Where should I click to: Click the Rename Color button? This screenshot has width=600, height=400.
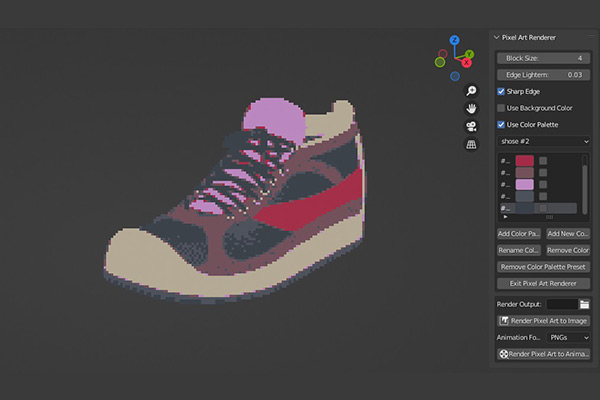(519, 250)
